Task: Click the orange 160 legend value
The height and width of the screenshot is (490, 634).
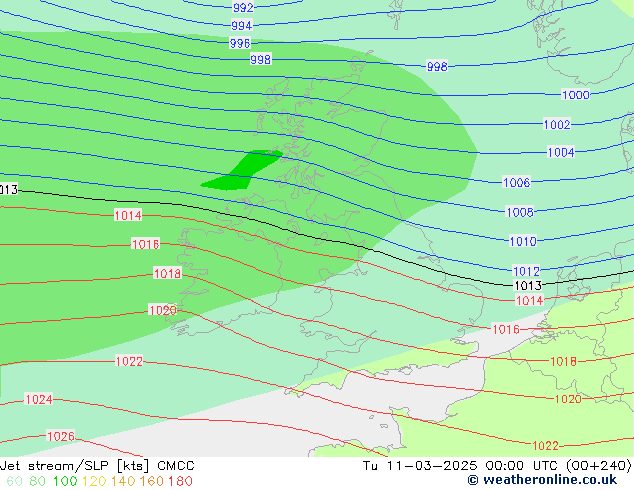Action: (152, 481)
